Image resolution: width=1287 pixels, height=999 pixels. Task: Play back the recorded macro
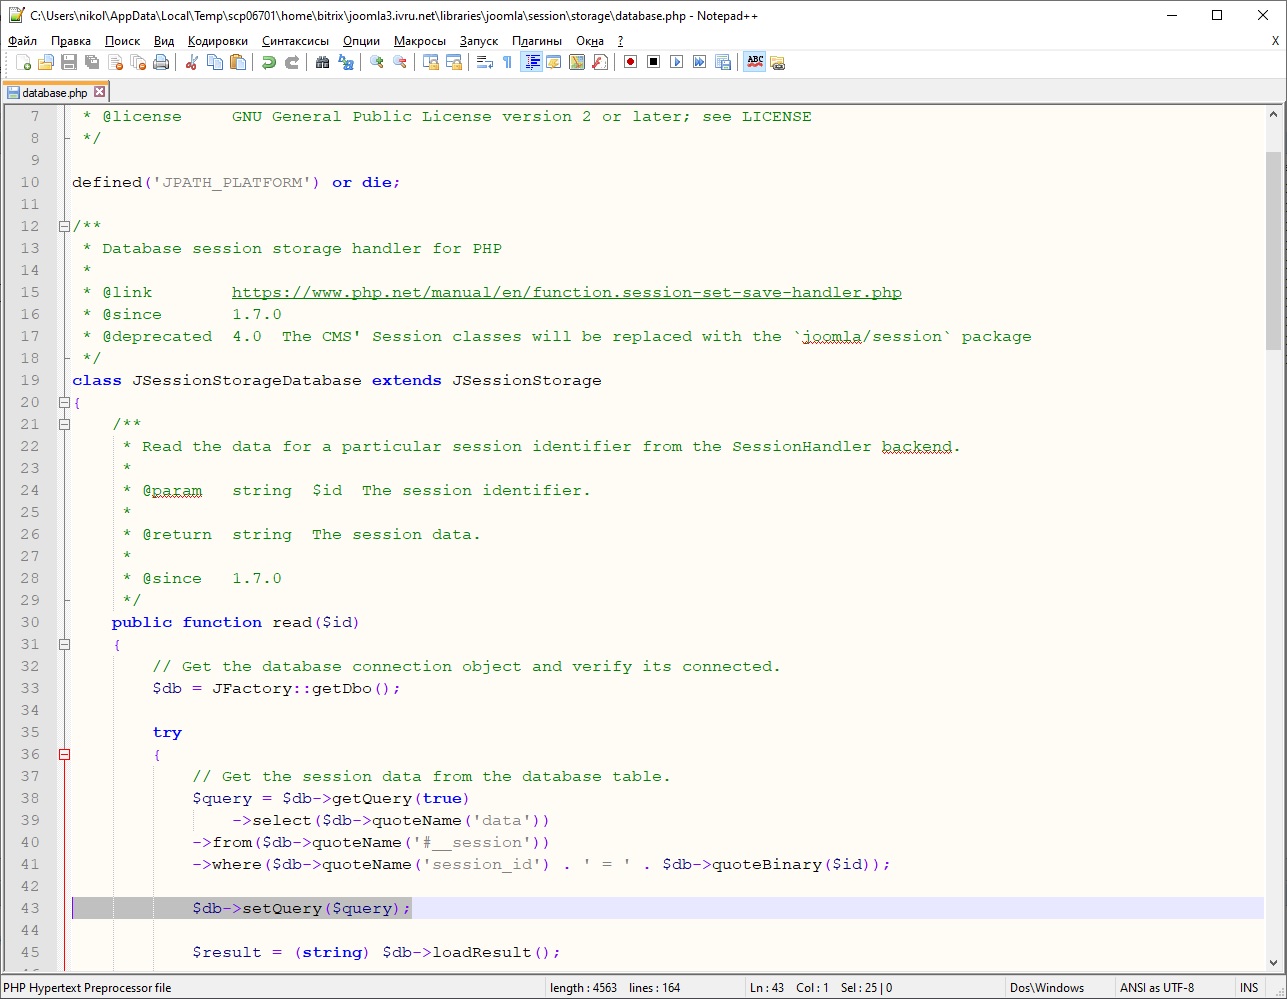(677, 62)
